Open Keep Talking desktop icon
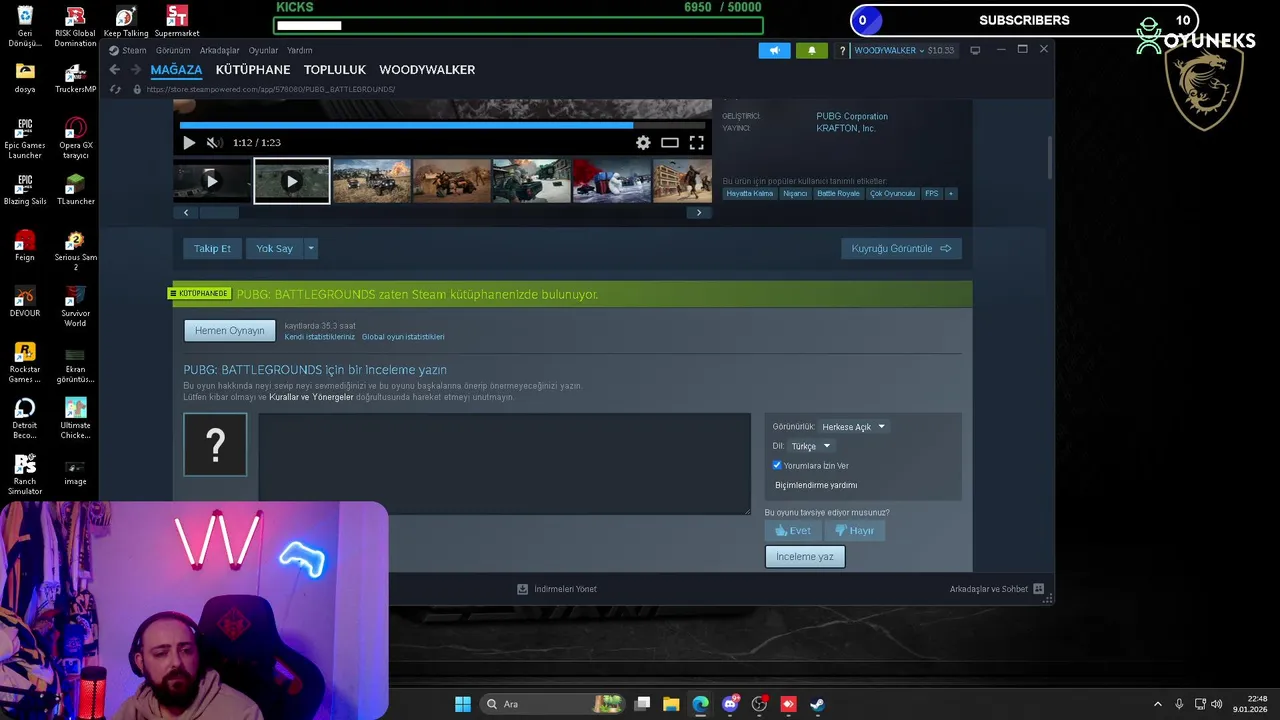Viewport: 1280px width, 720px height. (x=125, y=21)
